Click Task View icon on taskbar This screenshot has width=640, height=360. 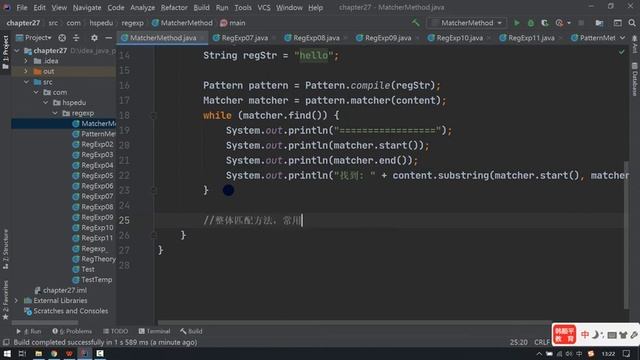[x=22, y=353]
